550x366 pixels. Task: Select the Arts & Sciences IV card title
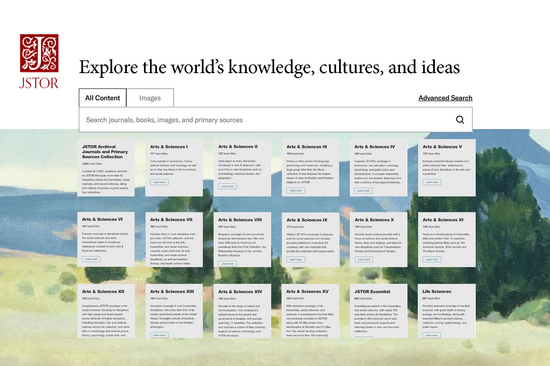375,147
